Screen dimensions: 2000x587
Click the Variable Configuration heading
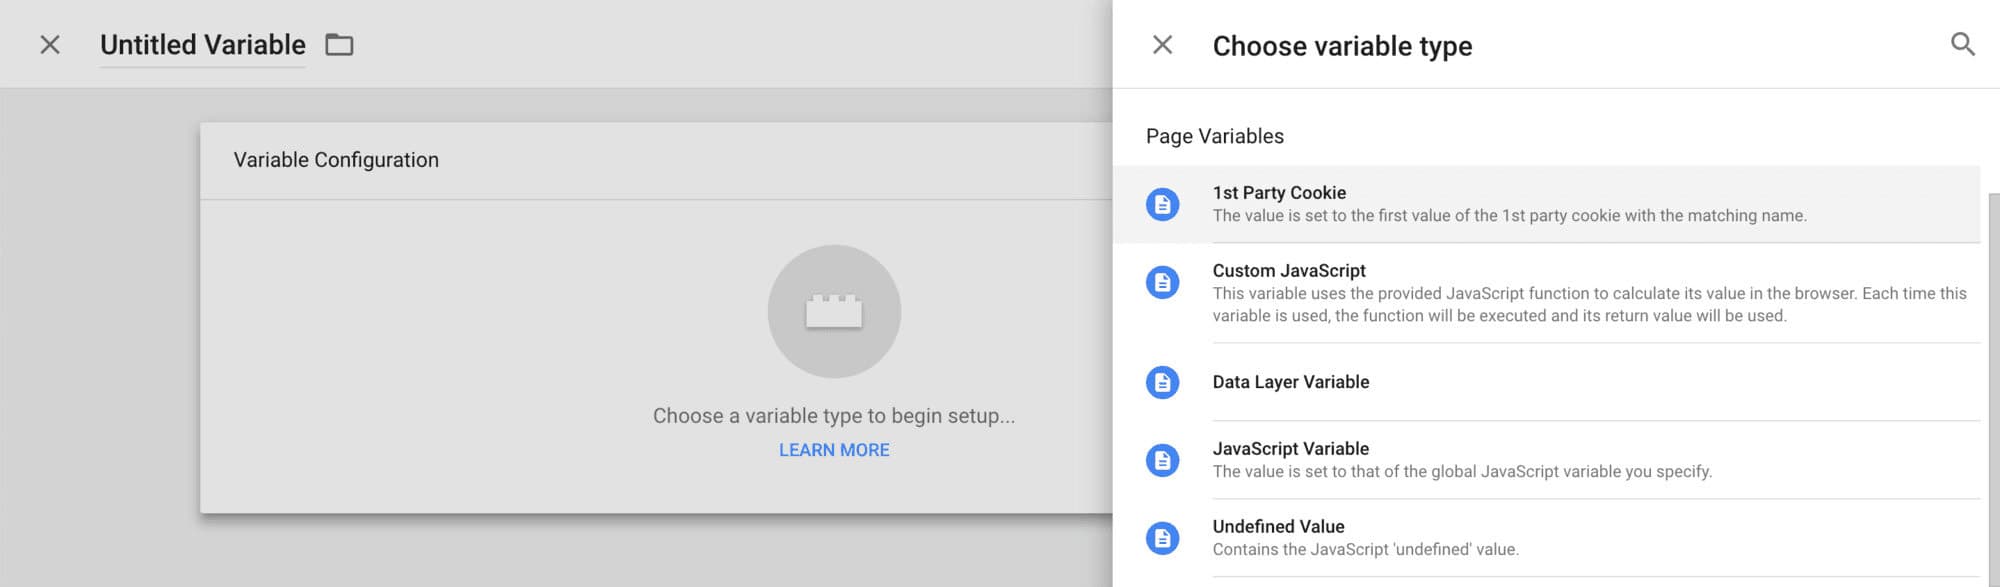[x=336, y=160]
